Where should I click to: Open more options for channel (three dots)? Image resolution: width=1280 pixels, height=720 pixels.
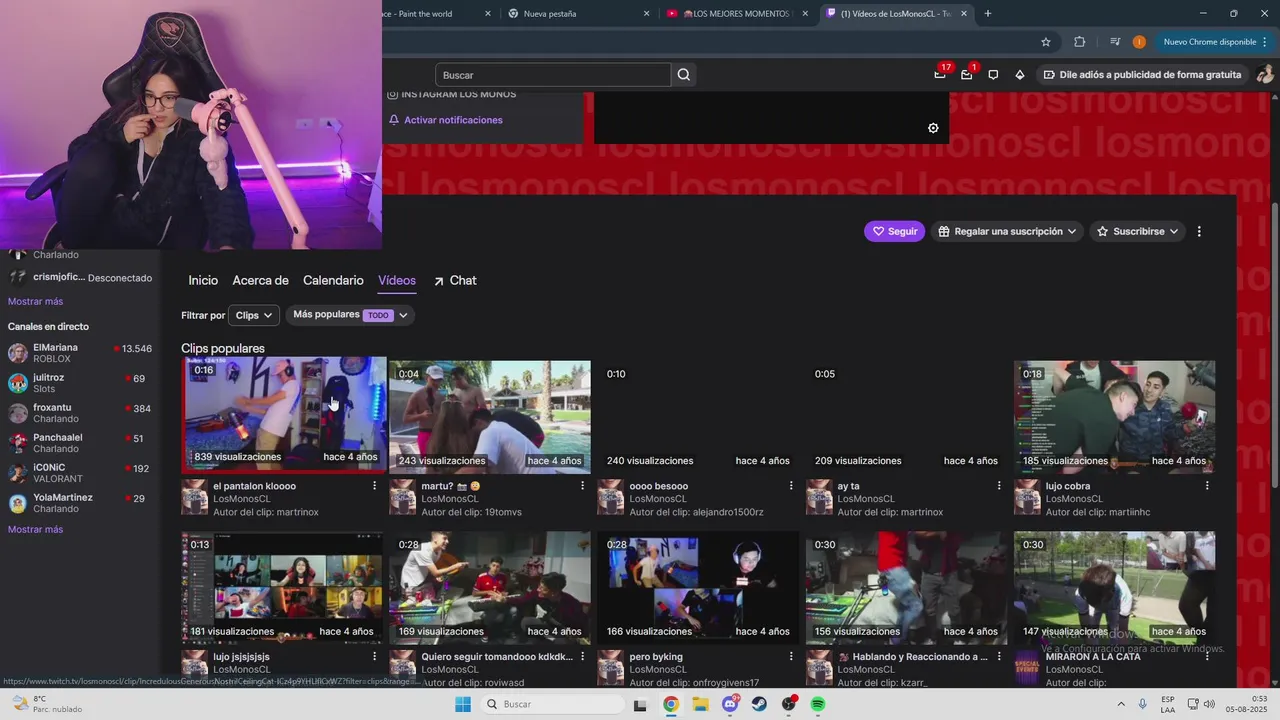[1199, 231]
